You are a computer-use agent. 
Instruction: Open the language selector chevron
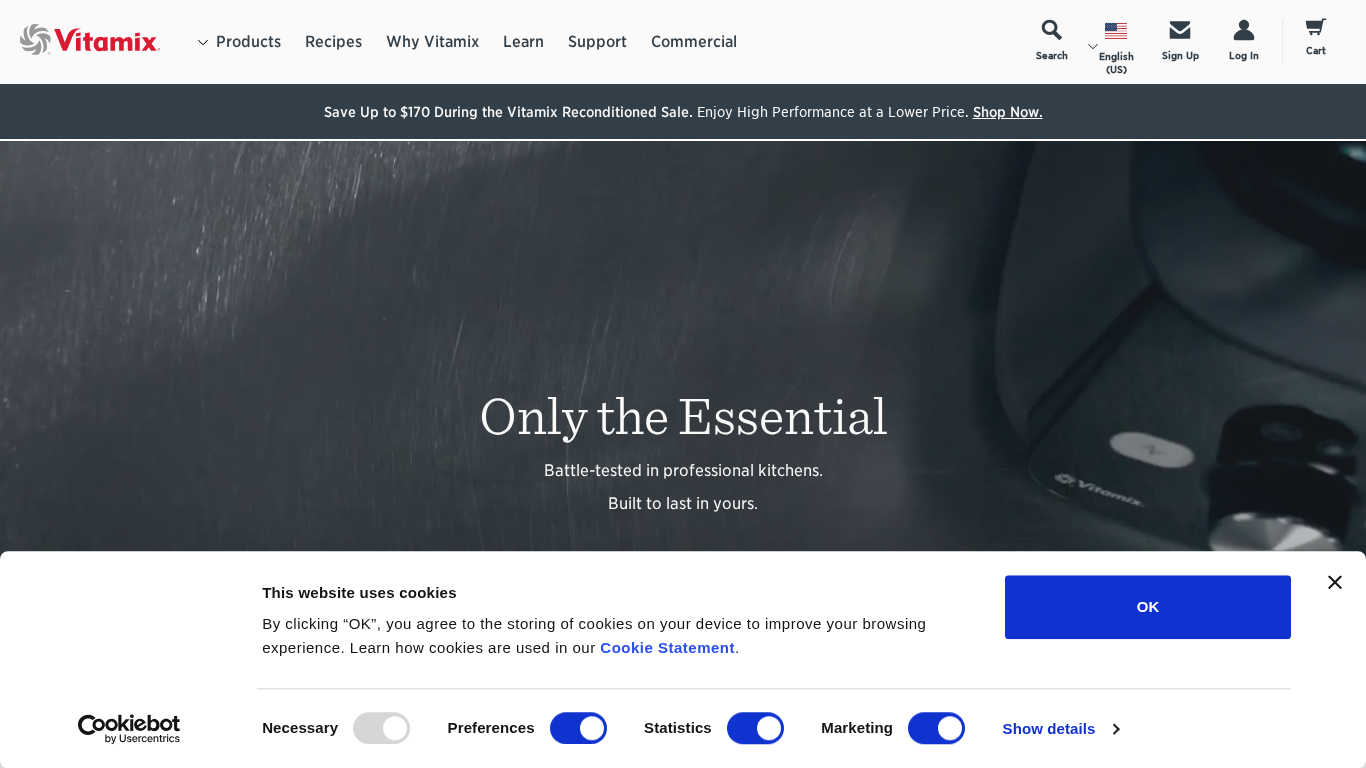point(1093,46)
